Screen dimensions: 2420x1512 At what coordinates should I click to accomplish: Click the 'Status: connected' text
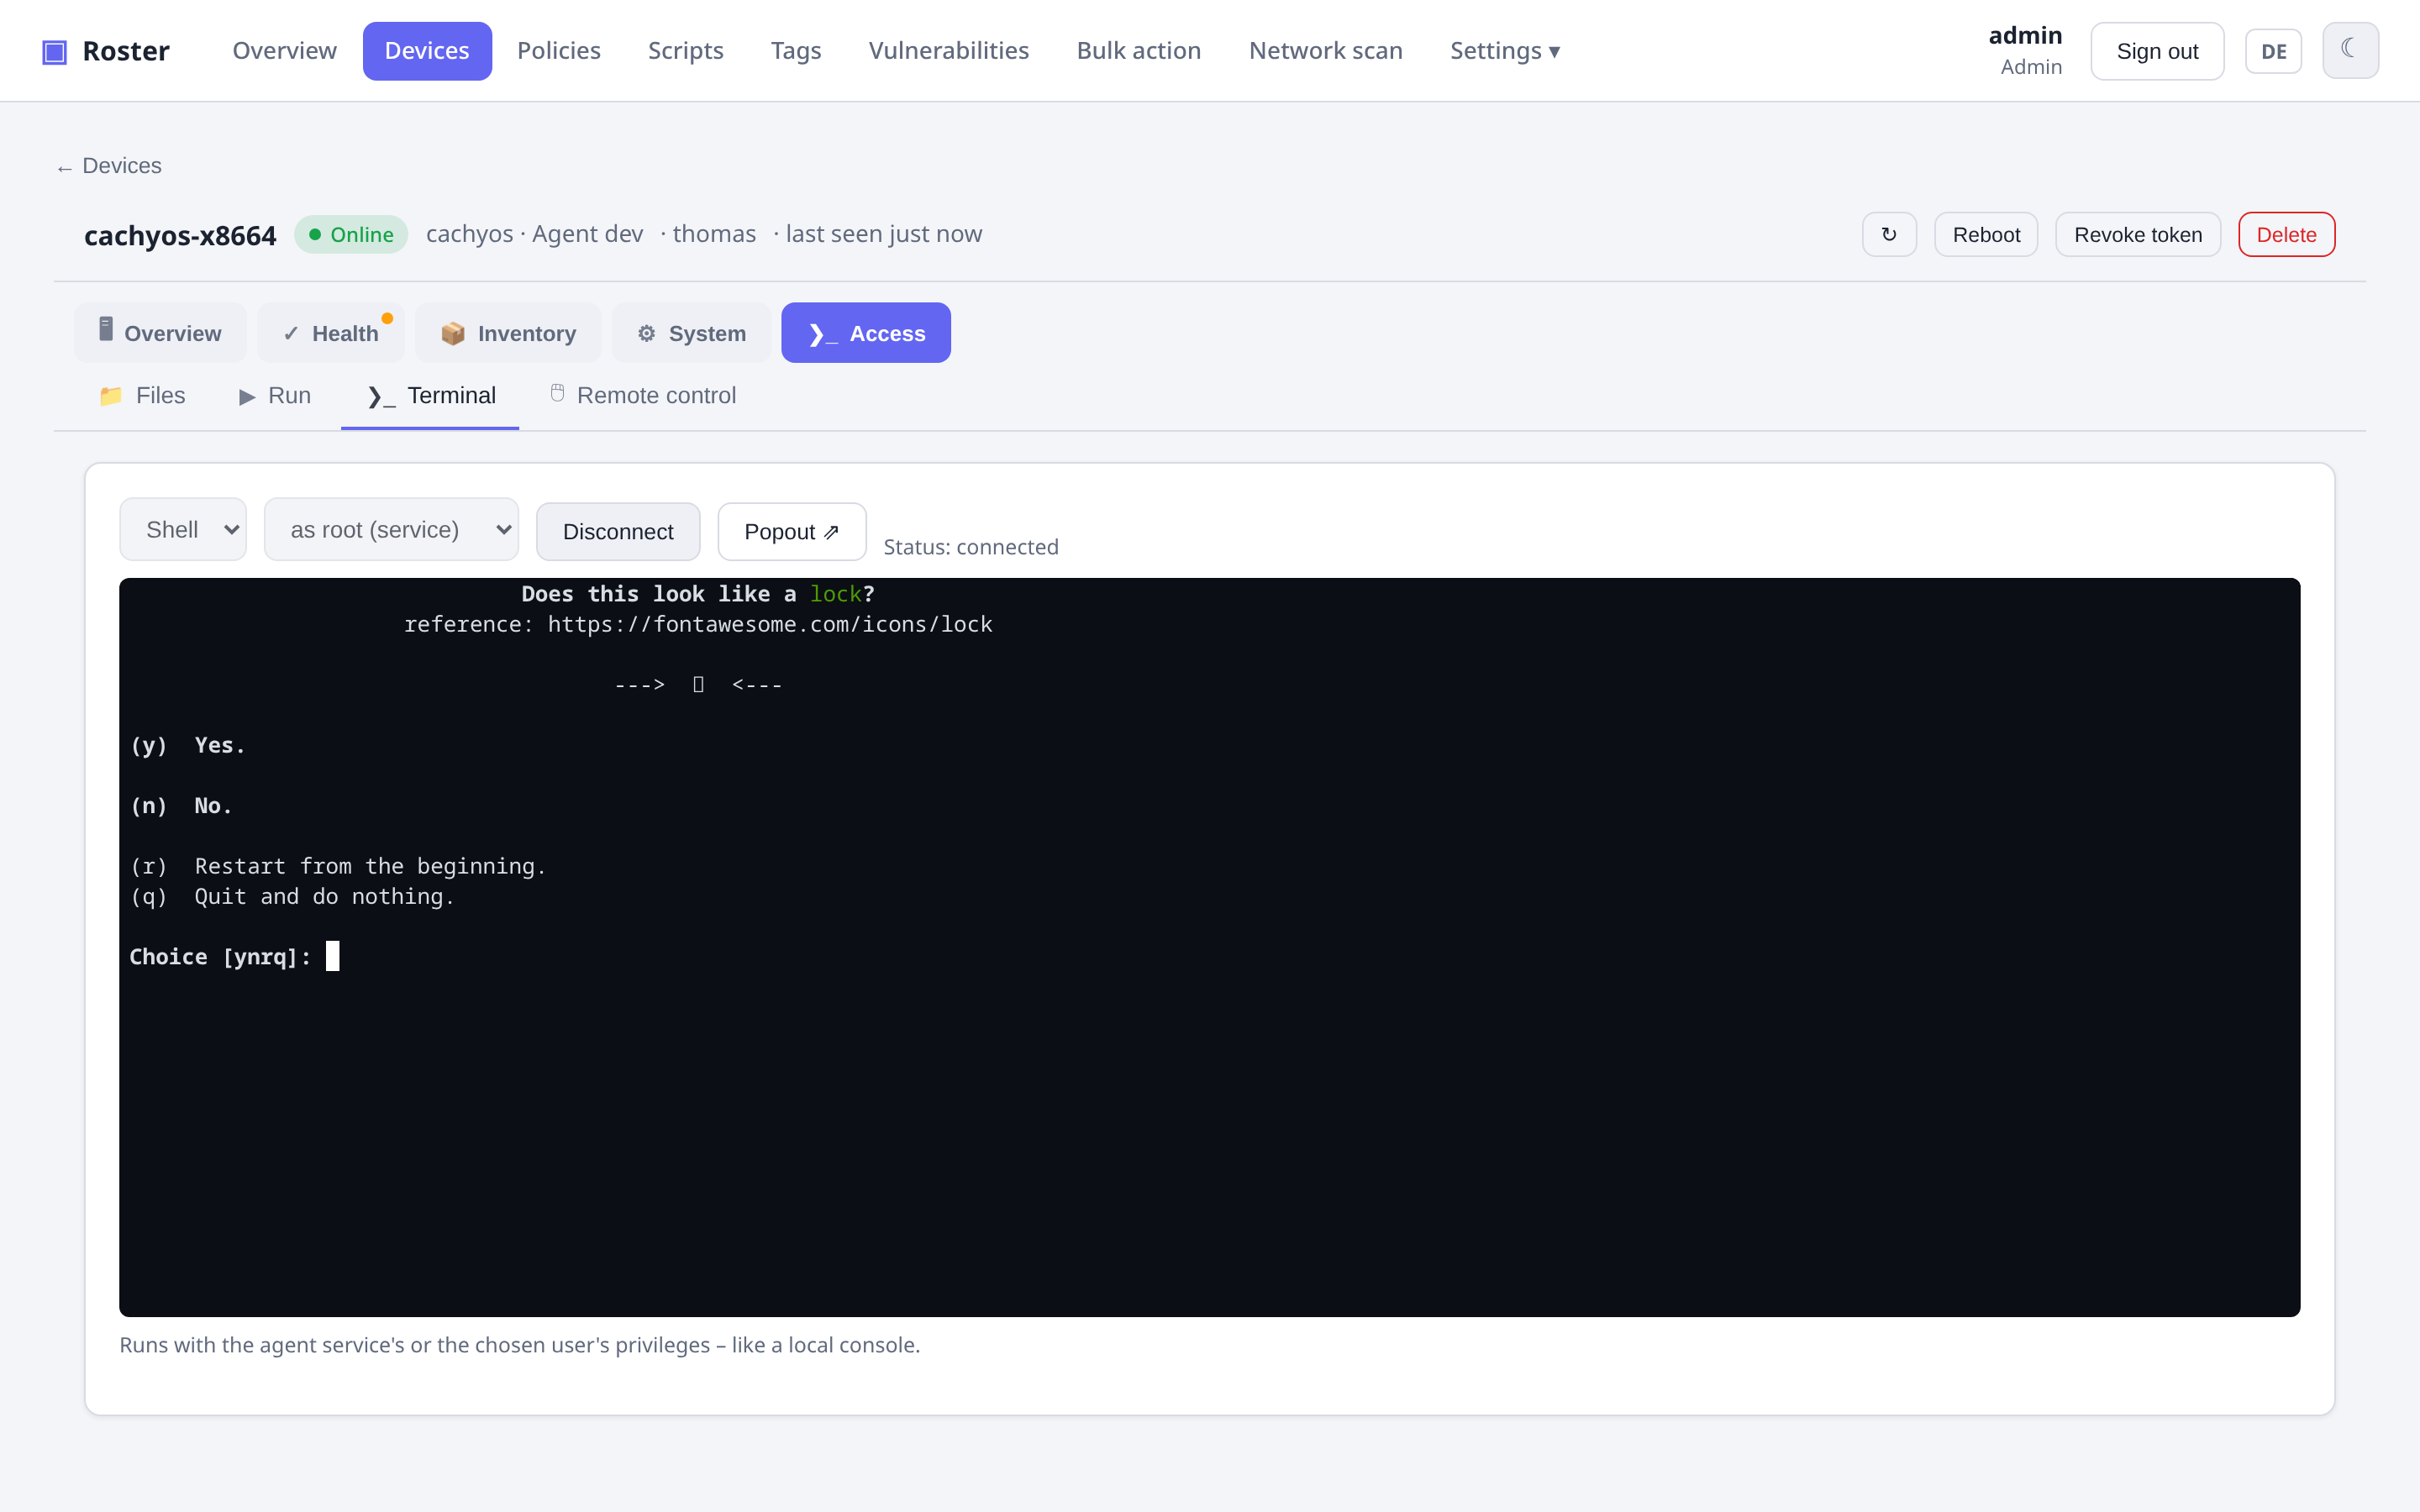pos(971,547)
